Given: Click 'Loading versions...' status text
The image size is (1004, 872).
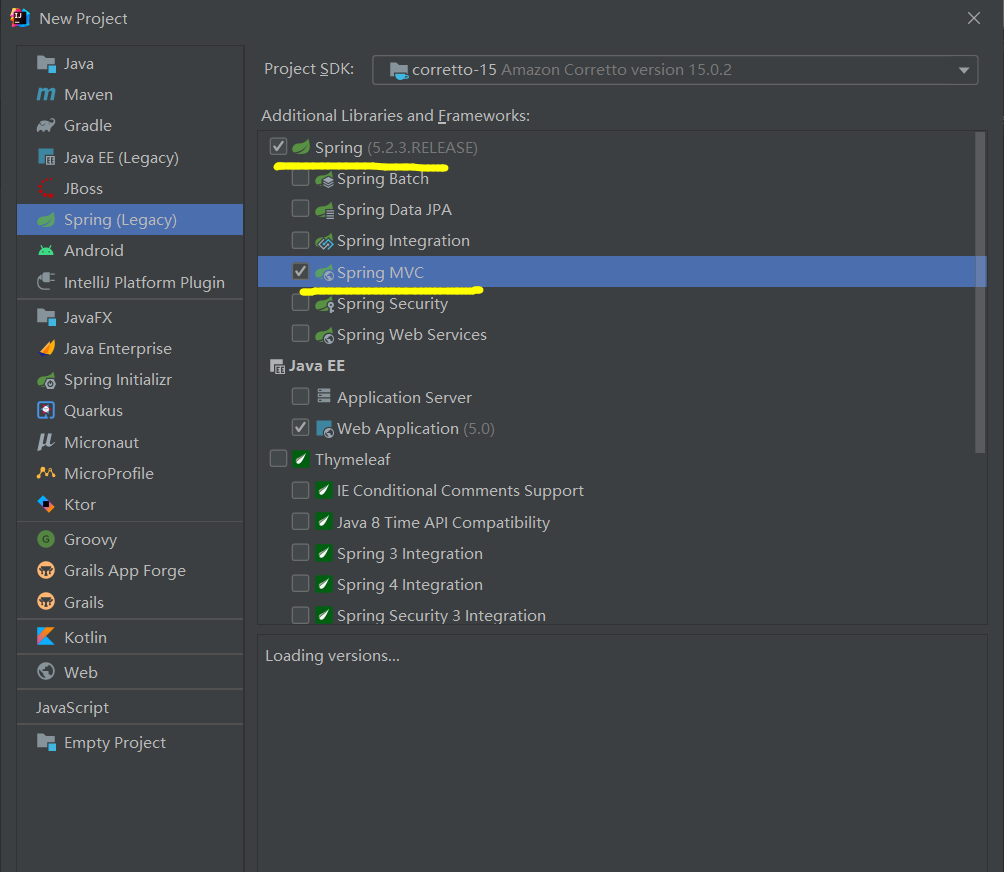Looking at the screenshot, I should pos(332,656).
